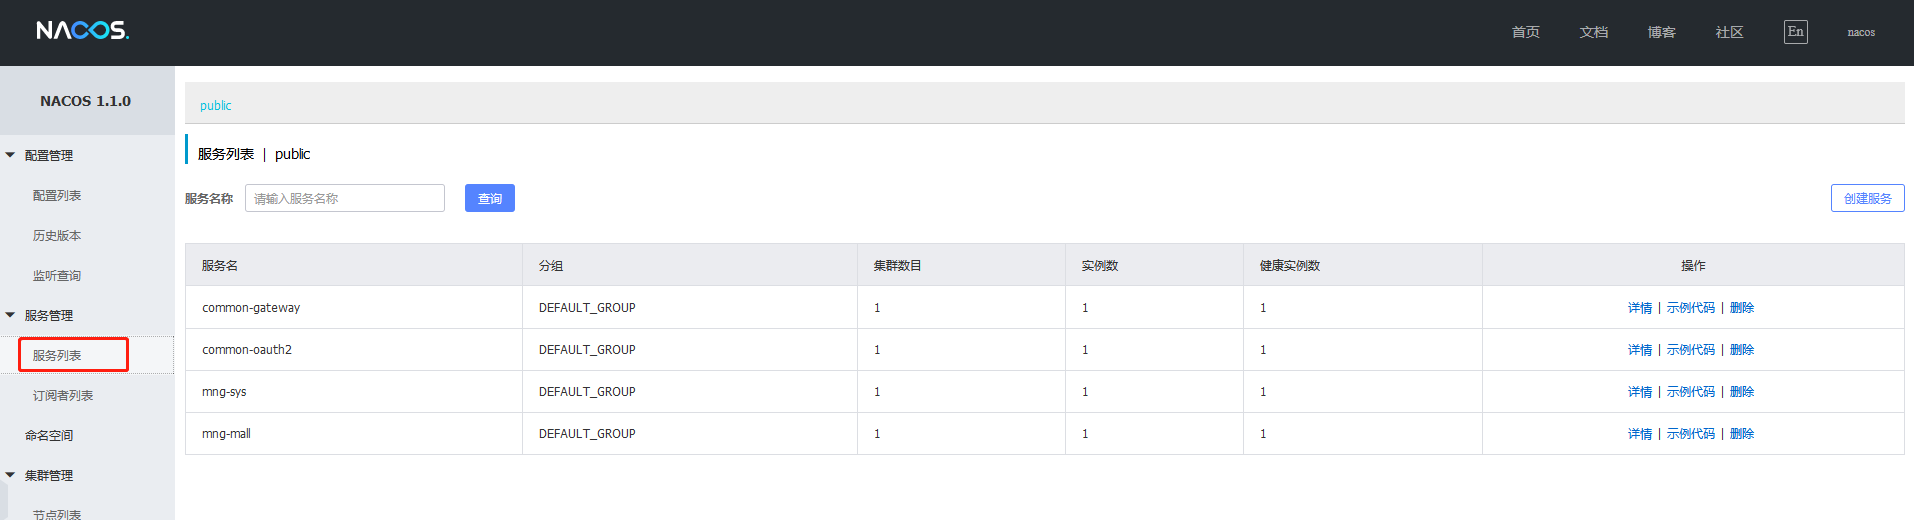Screen dimensions: 1914x520
Task: Open 示例代码 for common-oauth2
Action: click(1691, 350)
